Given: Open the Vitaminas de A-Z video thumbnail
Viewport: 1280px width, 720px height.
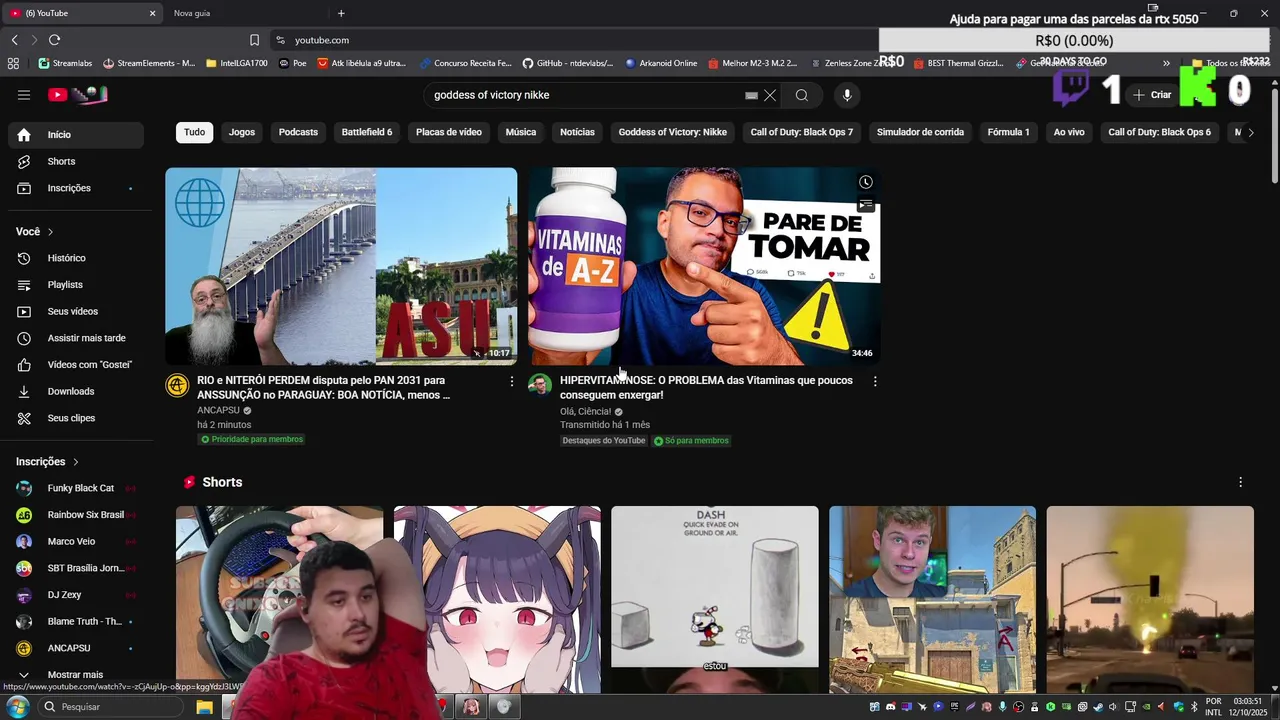Looking at the screenshot, I should tap(704, 266).
